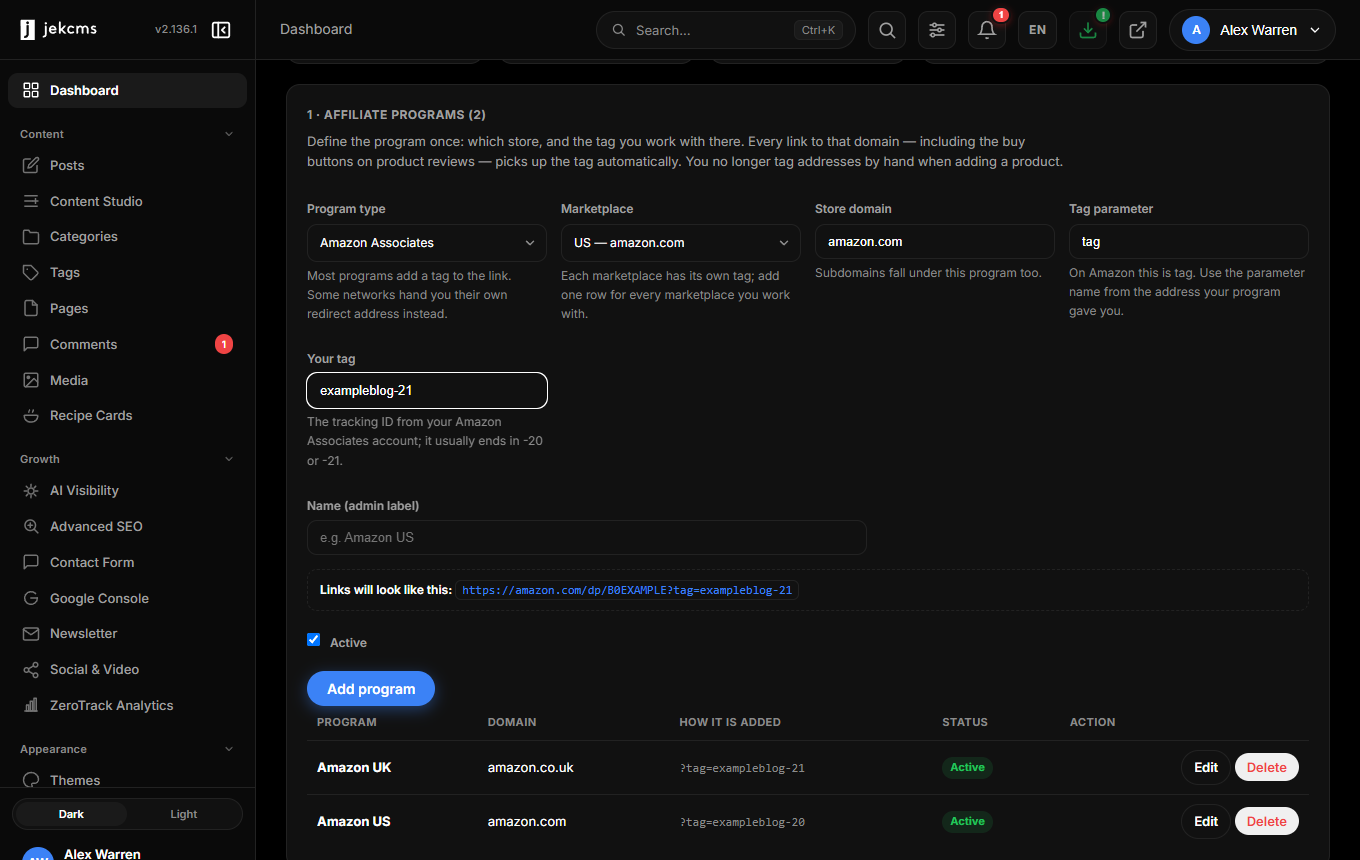
Task: Click the ZeroTrack Analytics chart icon
Action: [x=31, y=705]
